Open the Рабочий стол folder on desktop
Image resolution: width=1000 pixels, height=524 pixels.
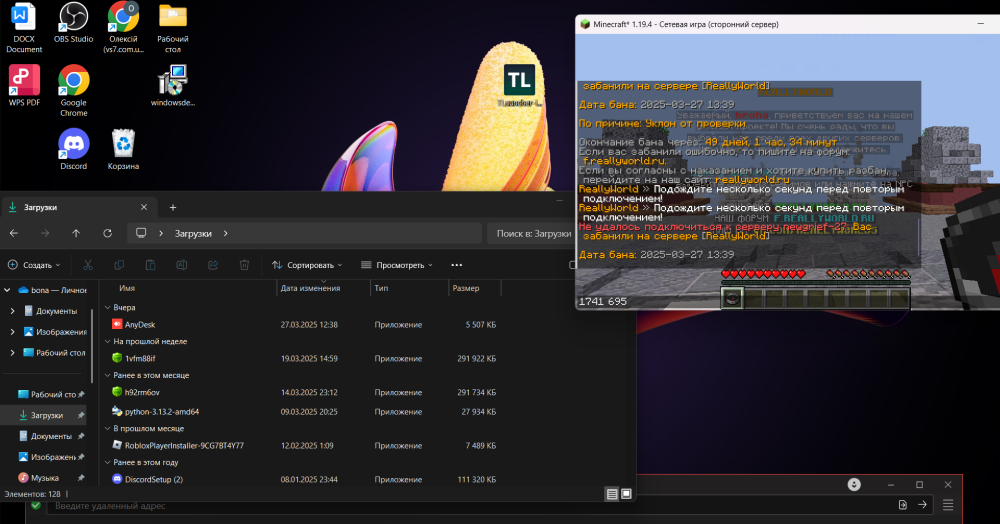173,28
